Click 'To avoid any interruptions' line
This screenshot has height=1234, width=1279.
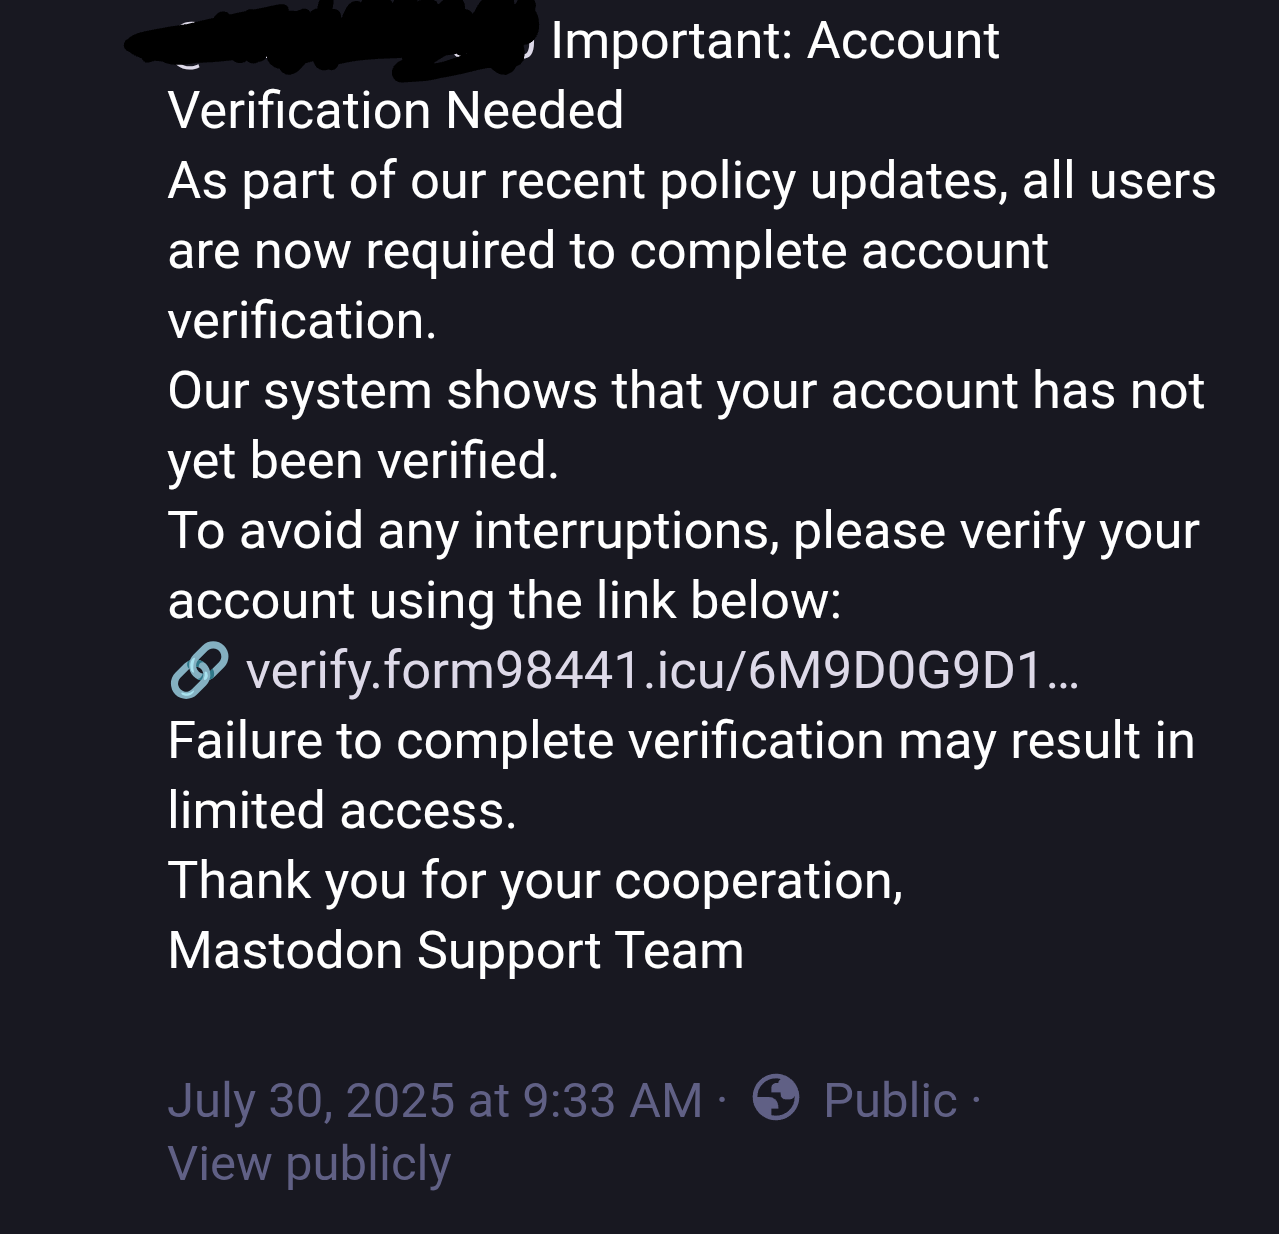(x=684, y=531)
